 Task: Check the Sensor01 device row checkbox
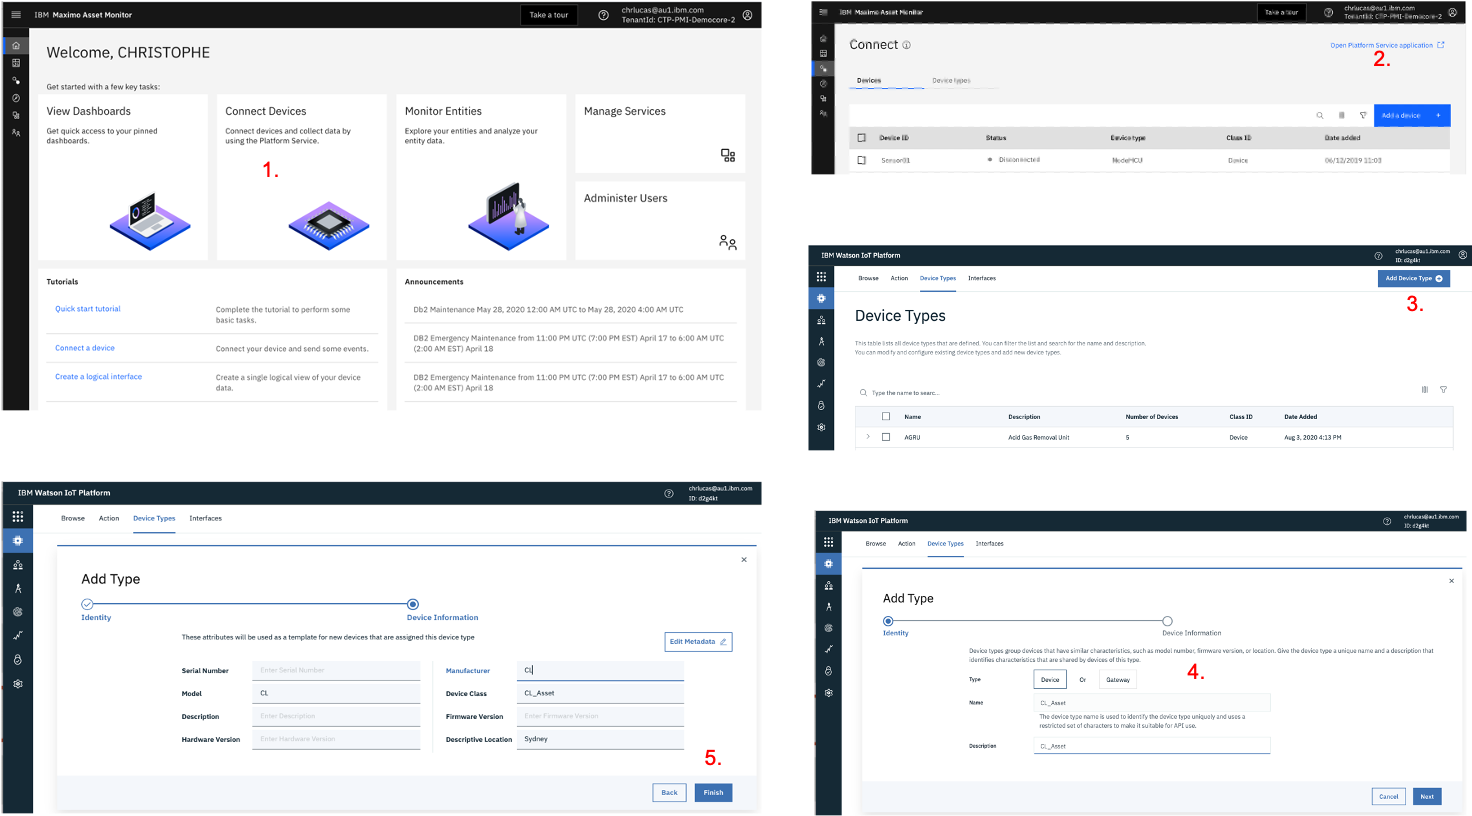tap(861, 160)
